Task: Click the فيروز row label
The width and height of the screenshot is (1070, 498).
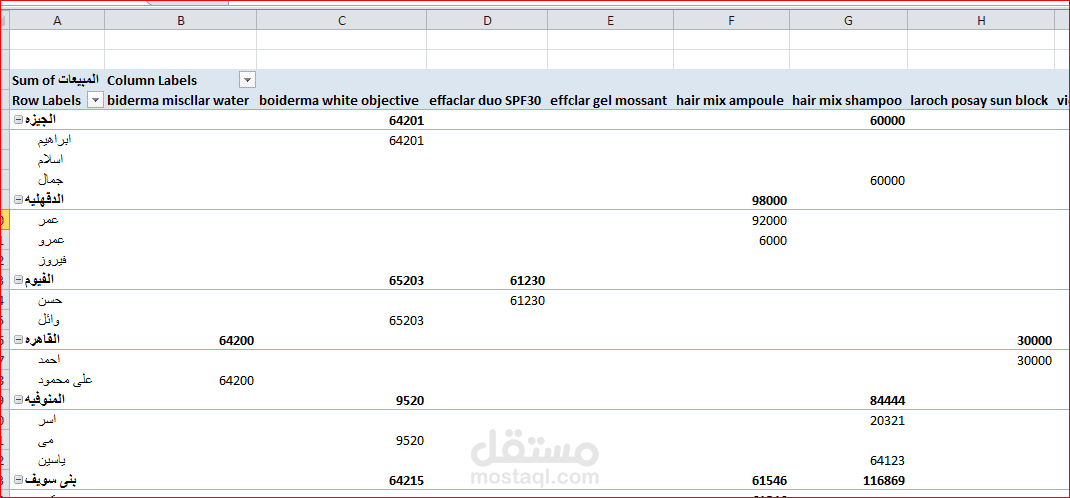Action: click(x=52, y=261)
